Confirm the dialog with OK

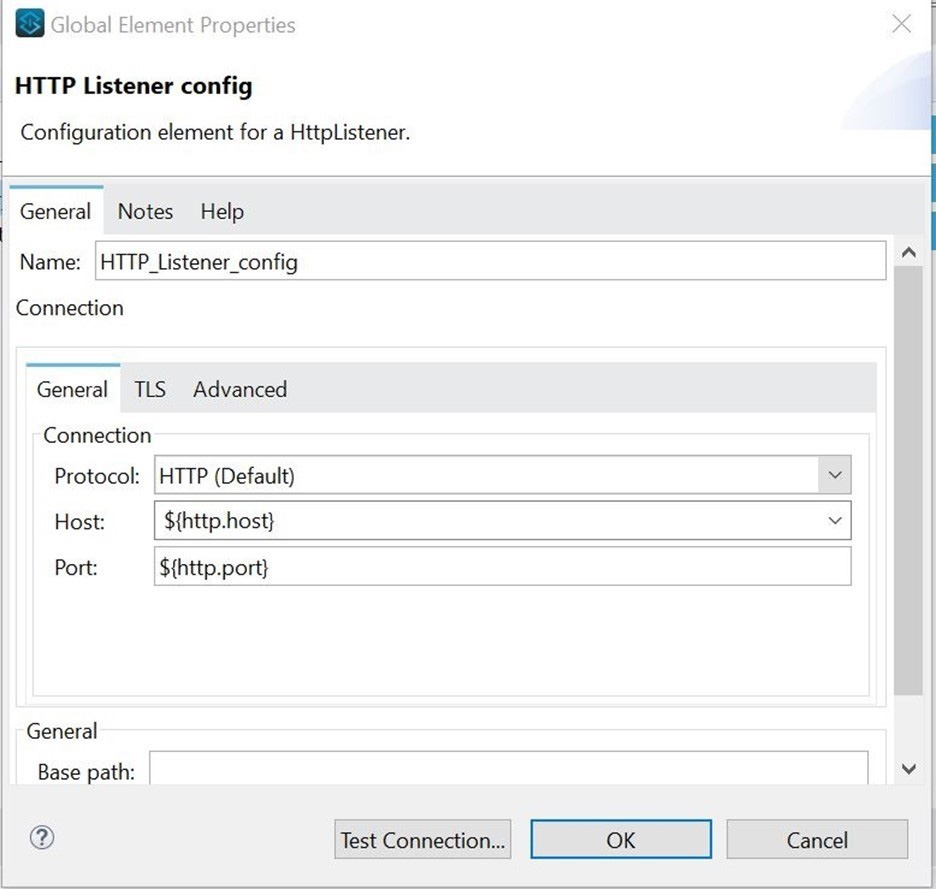[620, 840]
